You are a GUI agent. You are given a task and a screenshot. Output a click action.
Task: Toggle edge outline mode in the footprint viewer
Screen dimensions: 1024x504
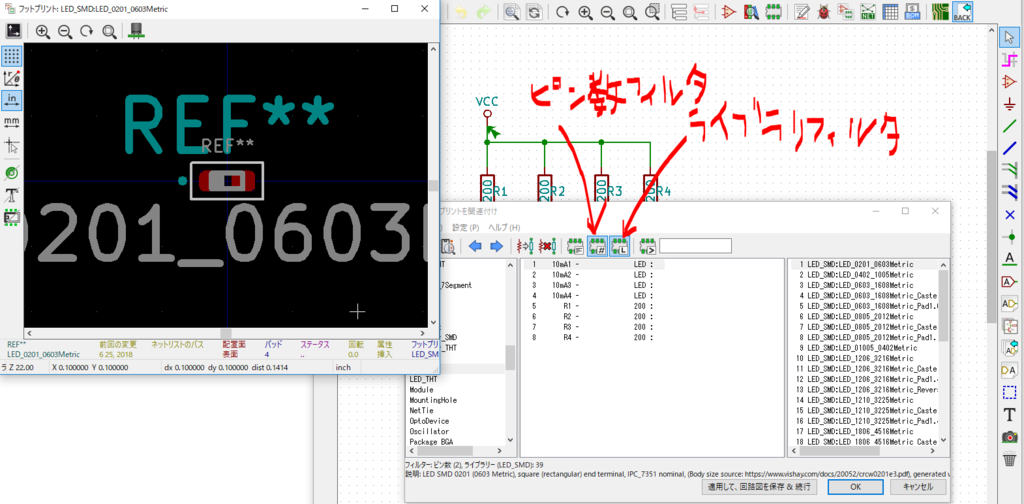(x=11, y=217)
